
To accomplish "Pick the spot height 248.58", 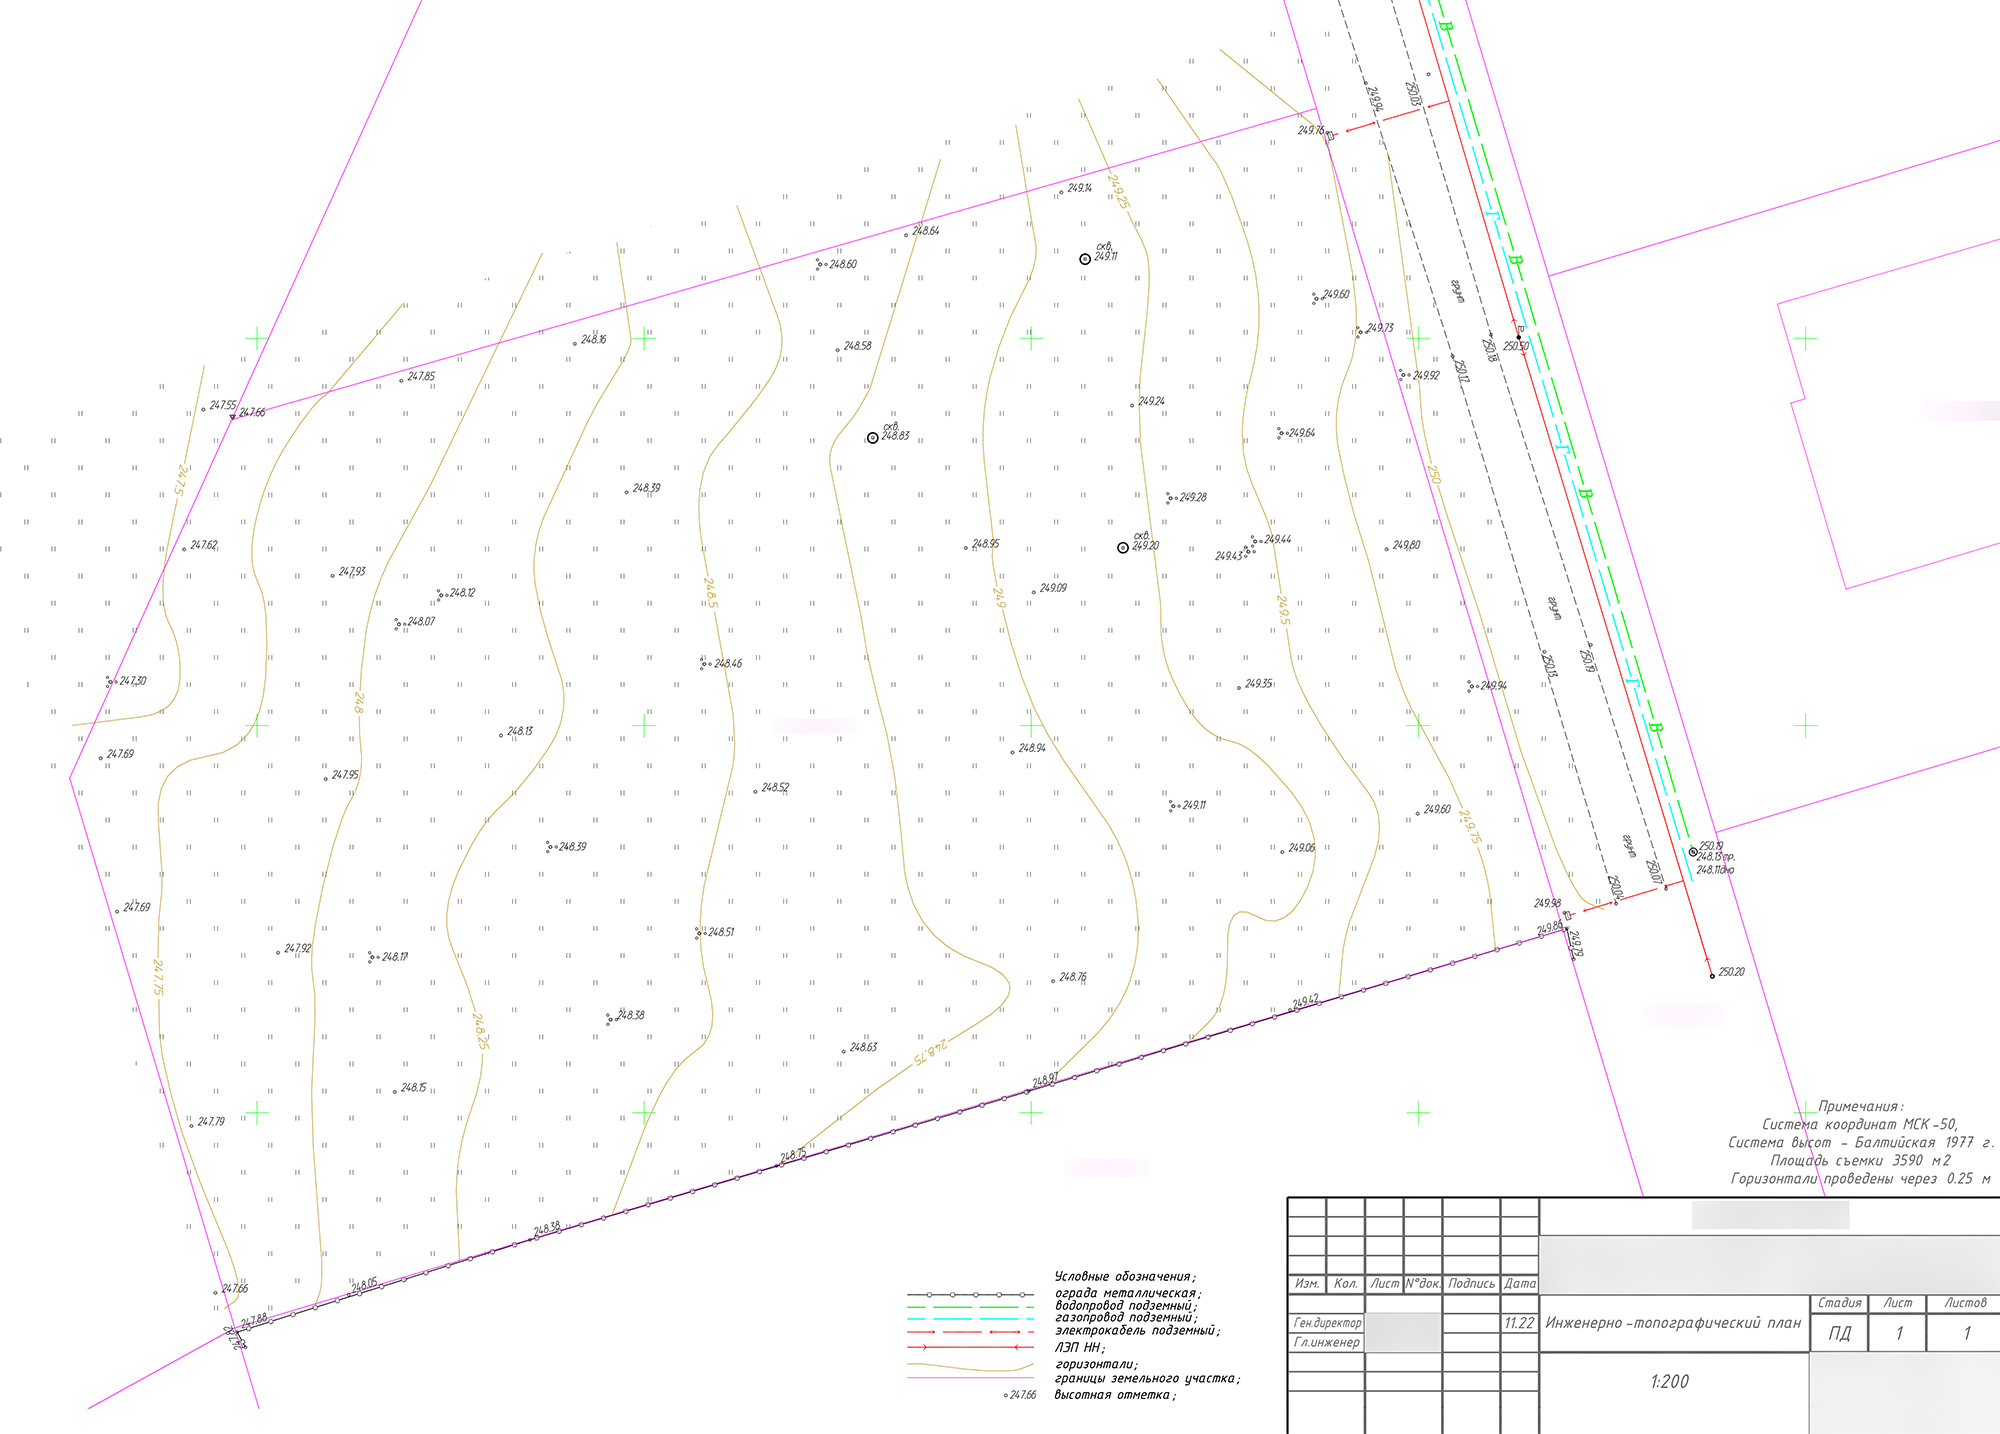I will click(857, 346).
